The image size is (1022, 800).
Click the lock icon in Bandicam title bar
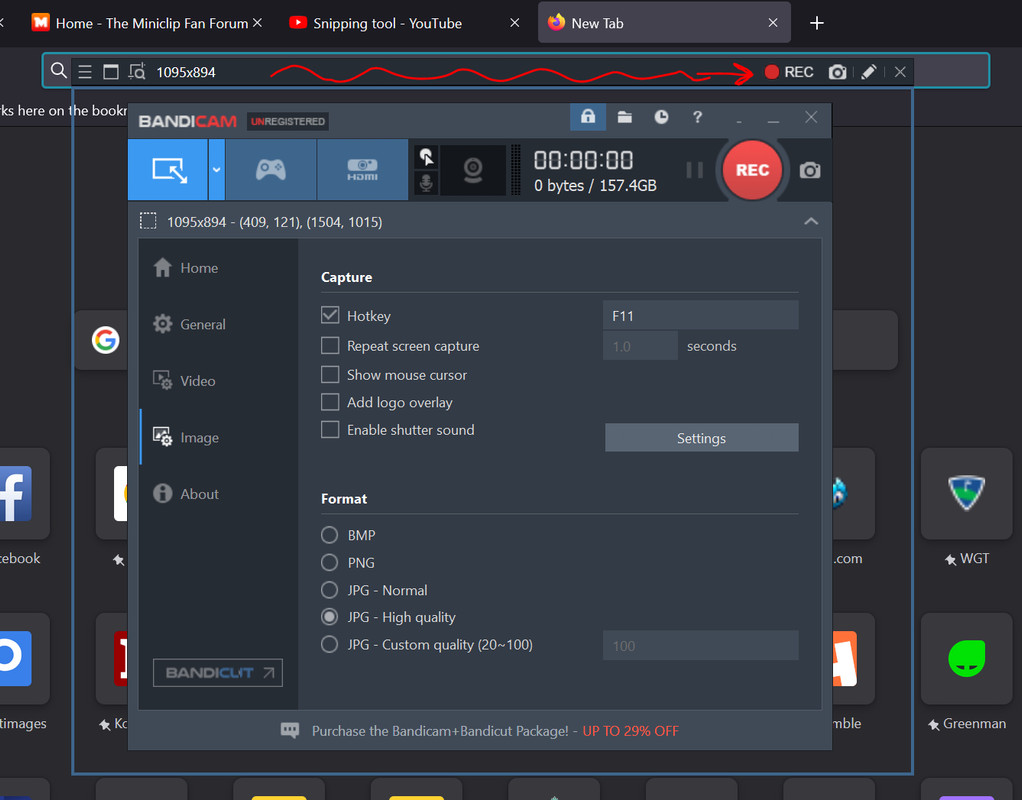588,117
